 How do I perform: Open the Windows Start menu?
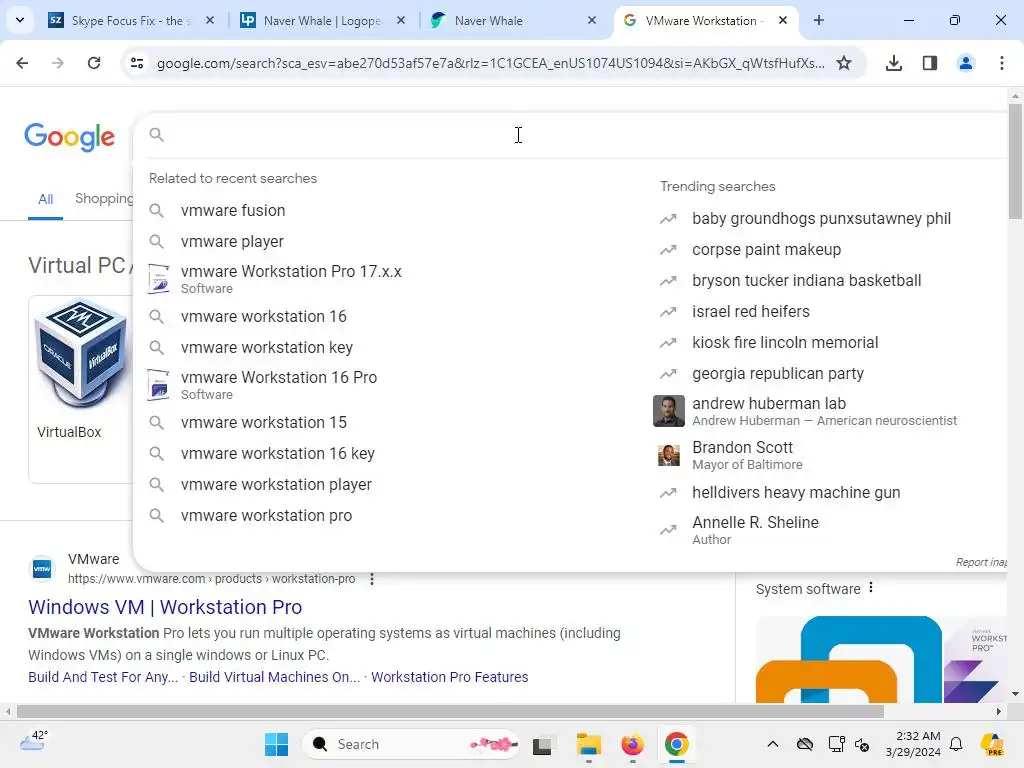pyautogui.click(x=276, y=744)
